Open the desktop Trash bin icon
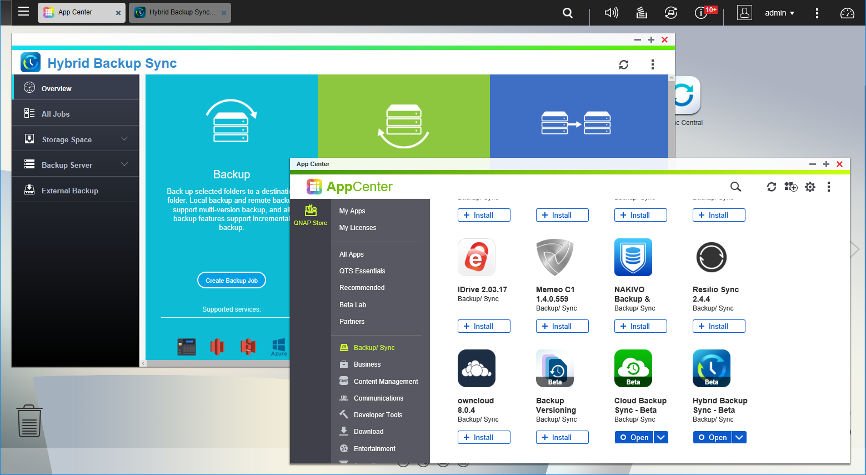Viewport: 866px width, 475px height. (x=29, y=420)
